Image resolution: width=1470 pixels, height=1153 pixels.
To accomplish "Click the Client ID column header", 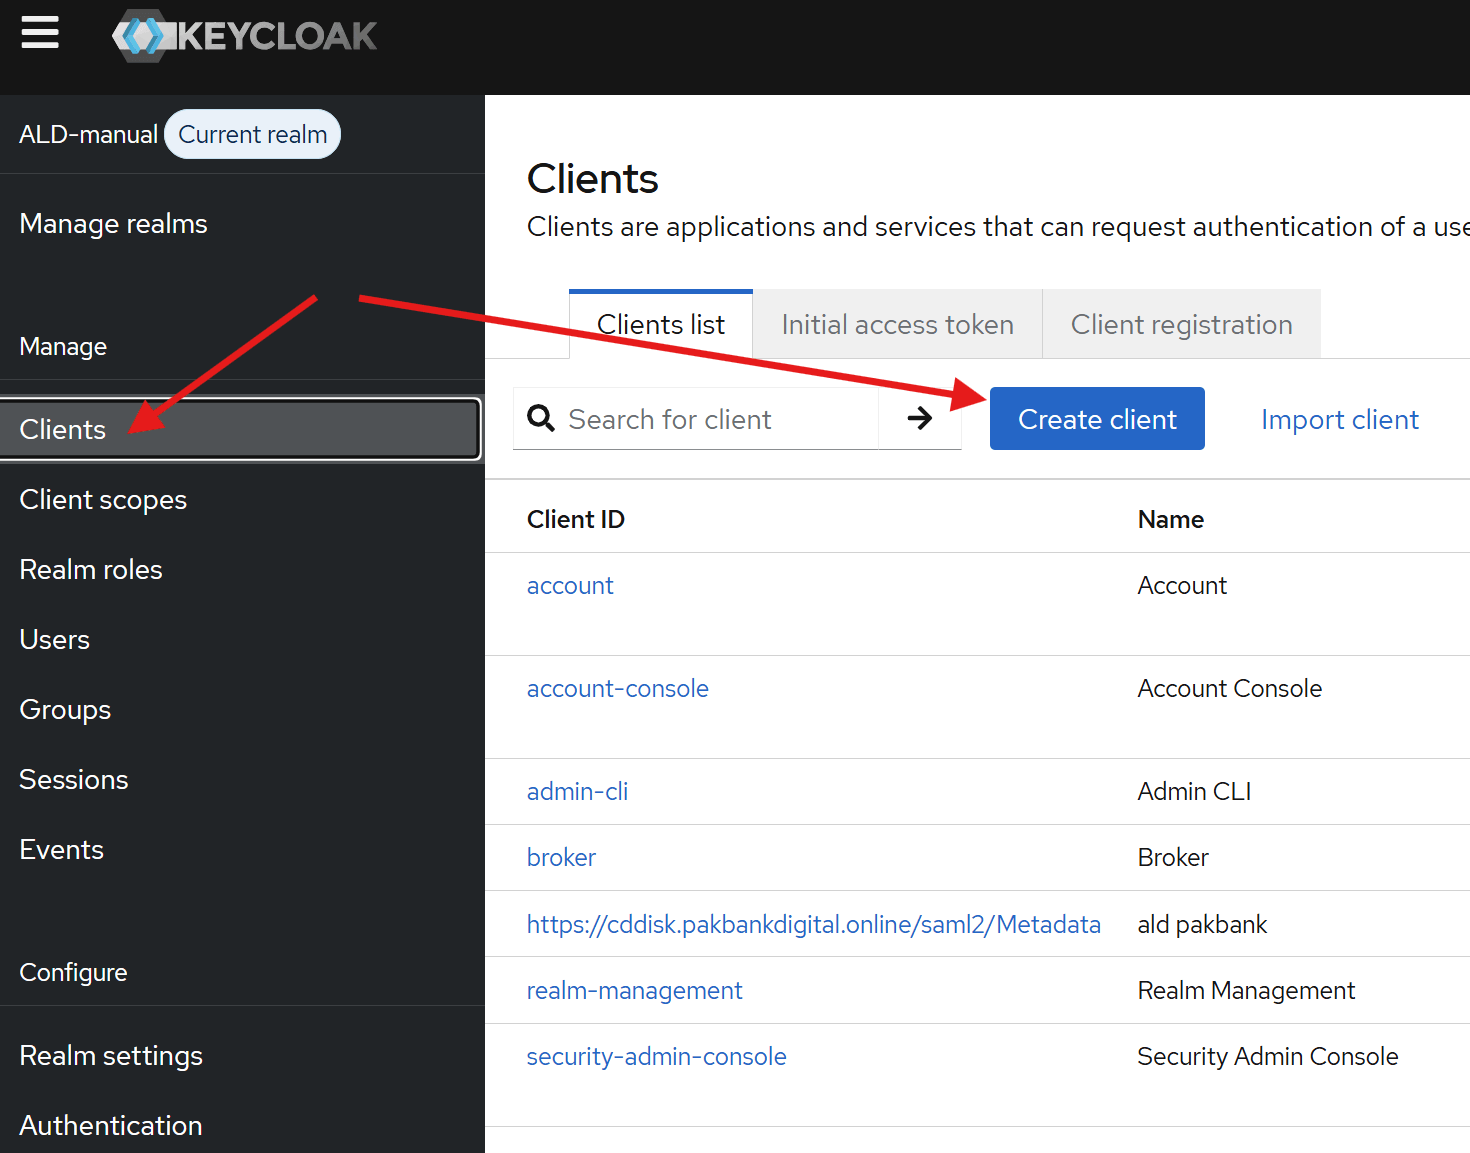I will coord(575,519).
